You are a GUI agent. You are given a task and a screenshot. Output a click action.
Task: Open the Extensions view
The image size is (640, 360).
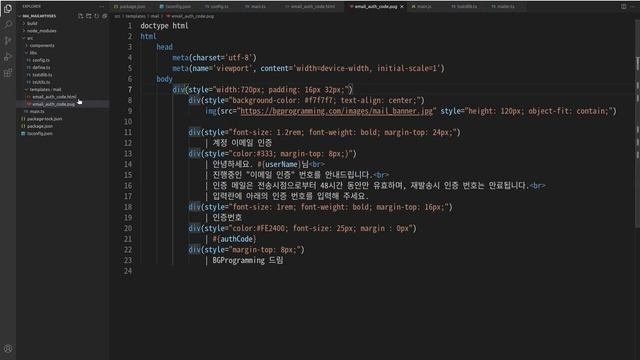[8, 73]
